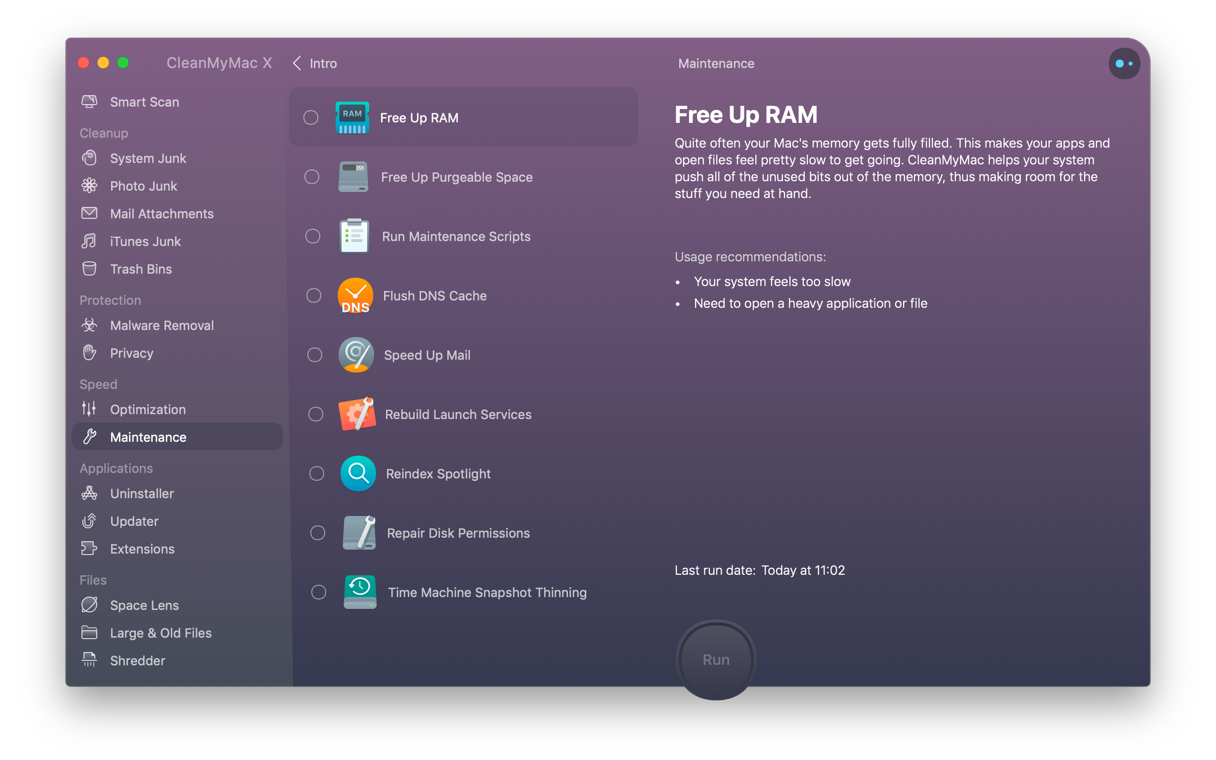
Task: Click the Malware Removal biohazard icon
Action: point(90,325)
